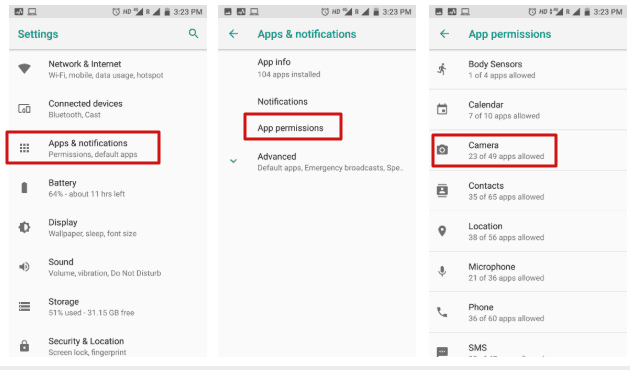Open Connected devices settings
The width and height of the screenshot is (630, 370).
tap(108, 109)
